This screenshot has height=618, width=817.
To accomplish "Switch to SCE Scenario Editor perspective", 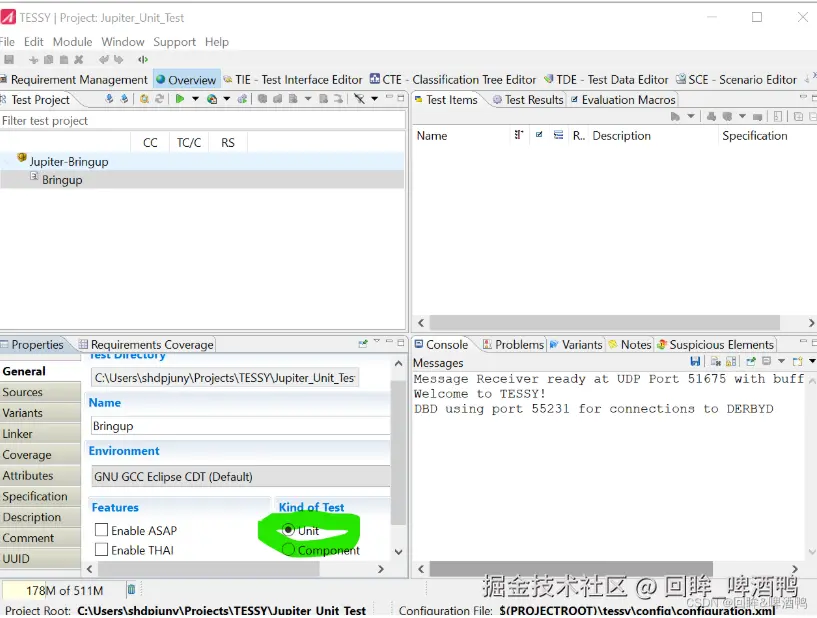I will coord(736,80).
